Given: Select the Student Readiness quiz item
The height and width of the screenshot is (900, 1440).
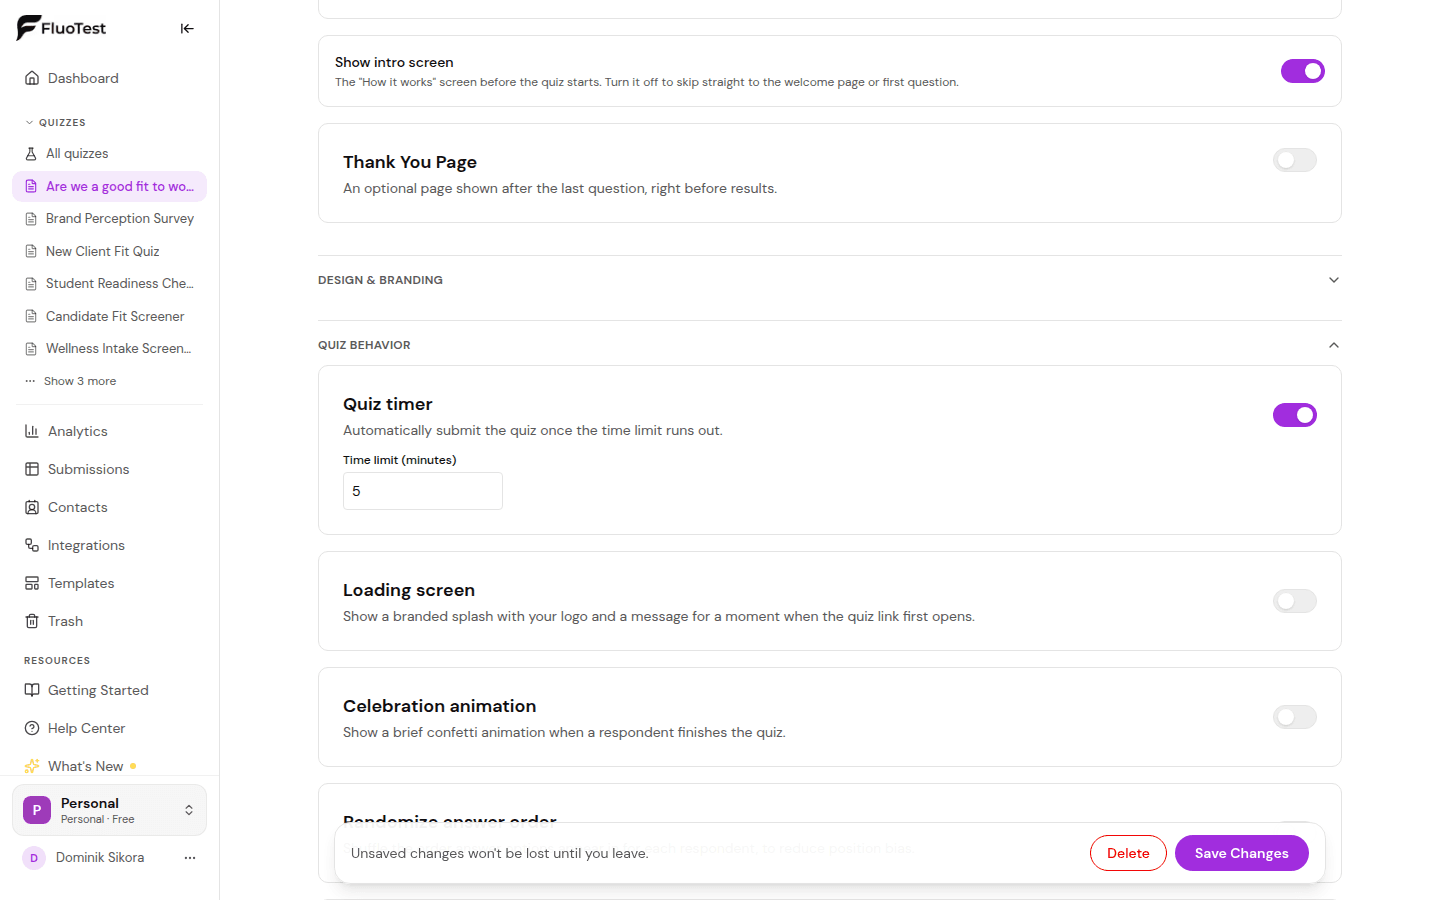Looking at the screenshot, I should coord(109,284).
